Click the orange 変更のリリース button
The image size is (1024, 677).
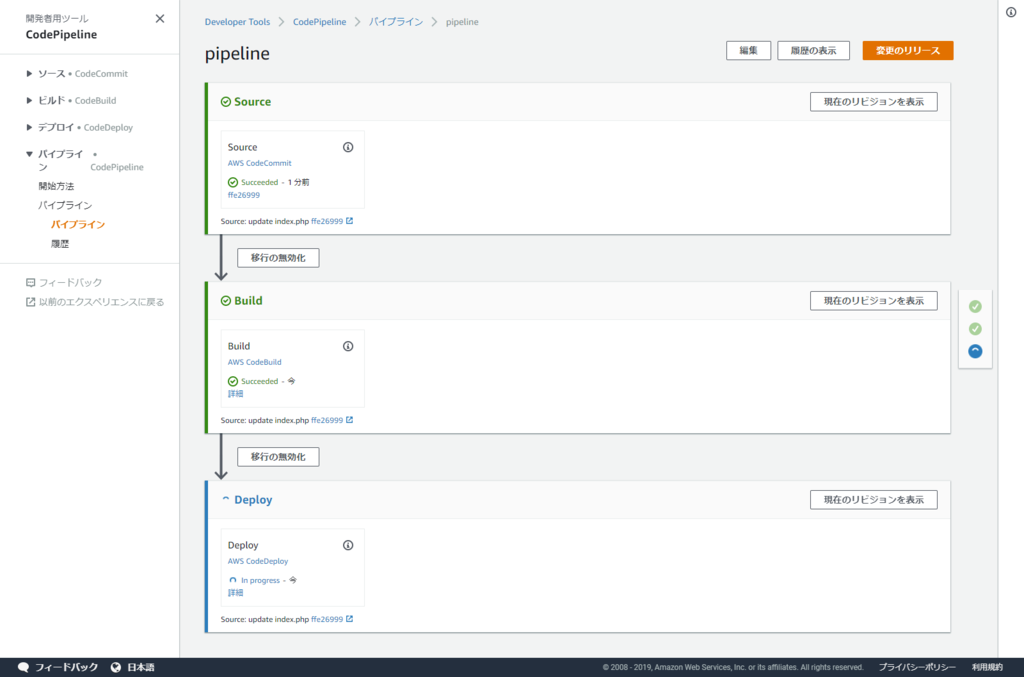pos(908,51)
